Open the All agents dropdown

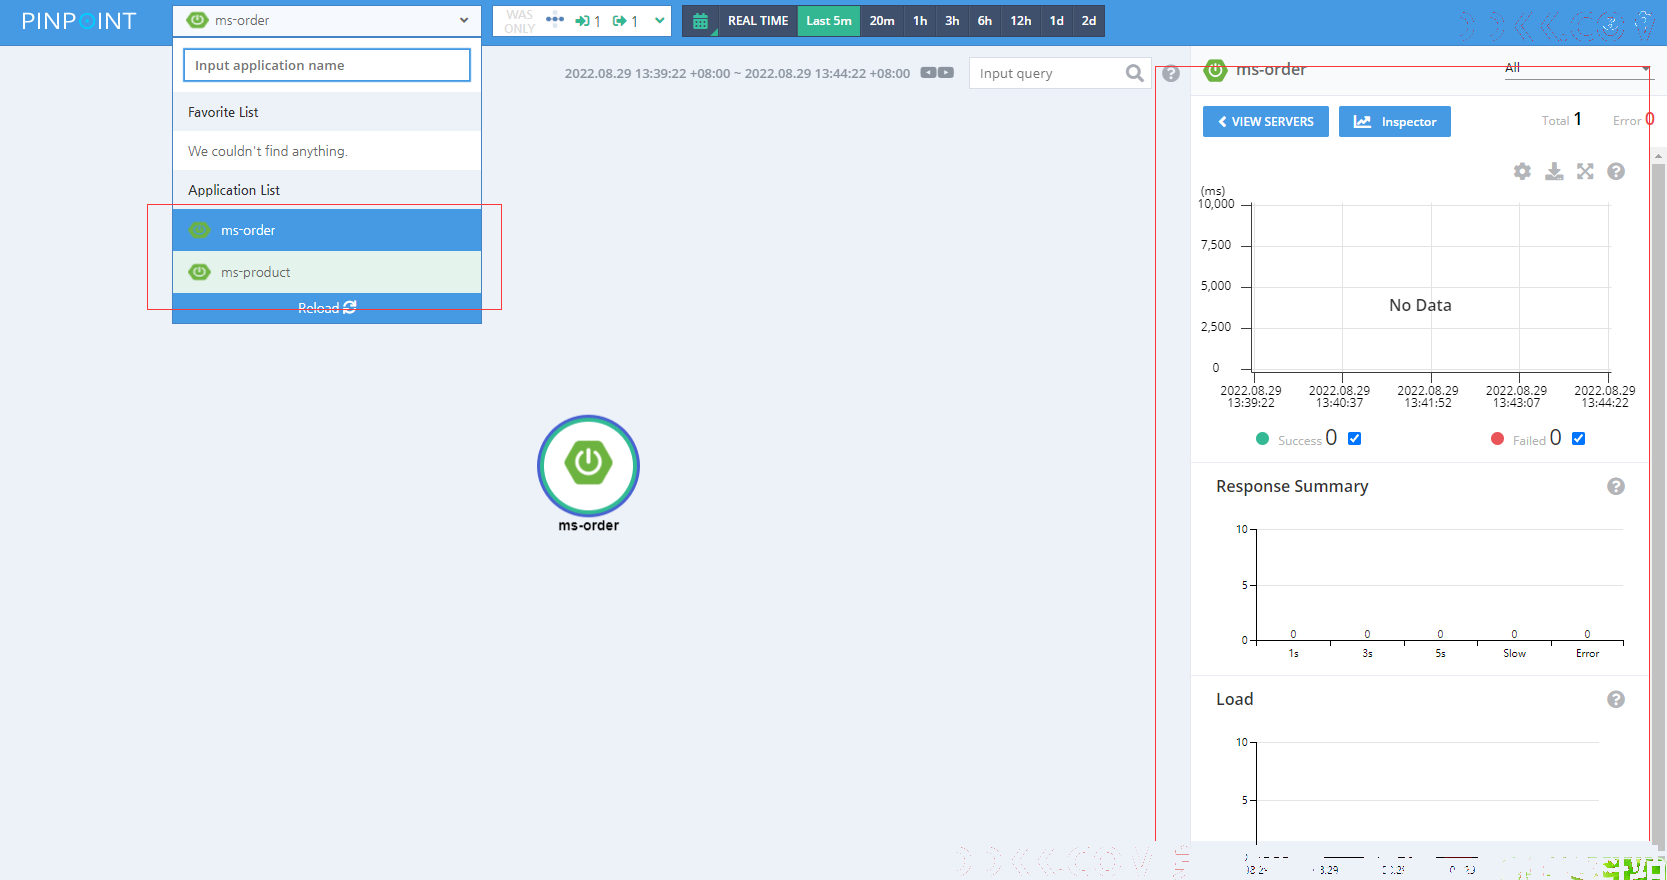pyautogui.click(x=1577, y=68)
